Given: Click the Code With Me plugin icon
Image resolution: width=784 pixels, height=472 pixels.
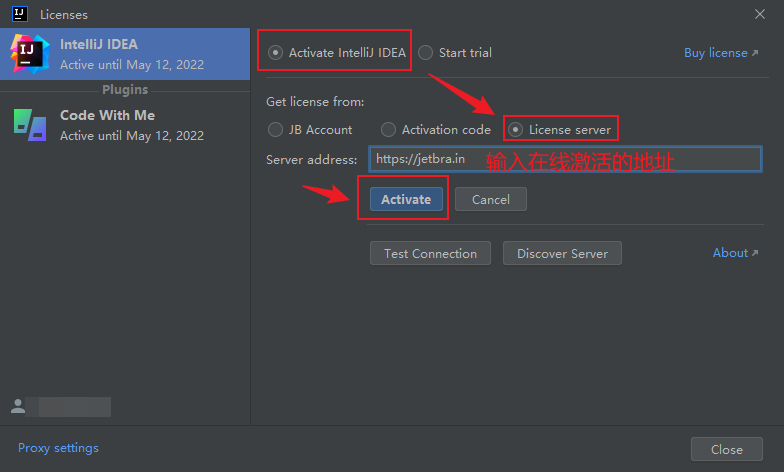Looking at the screenshot, I should 30,125.
